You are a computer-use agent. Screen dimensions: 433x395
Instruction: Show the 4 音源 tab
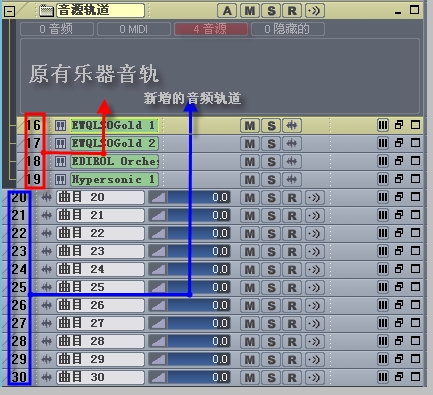(211, 29)
